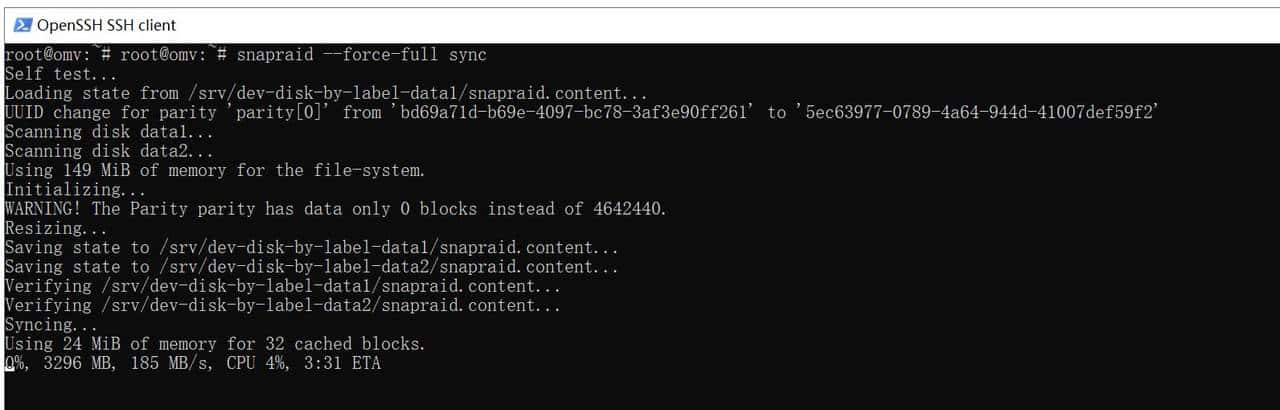Click the "Initializing..." output line
Viewport: 1280px width, 410px height.
tap(75, 189)
